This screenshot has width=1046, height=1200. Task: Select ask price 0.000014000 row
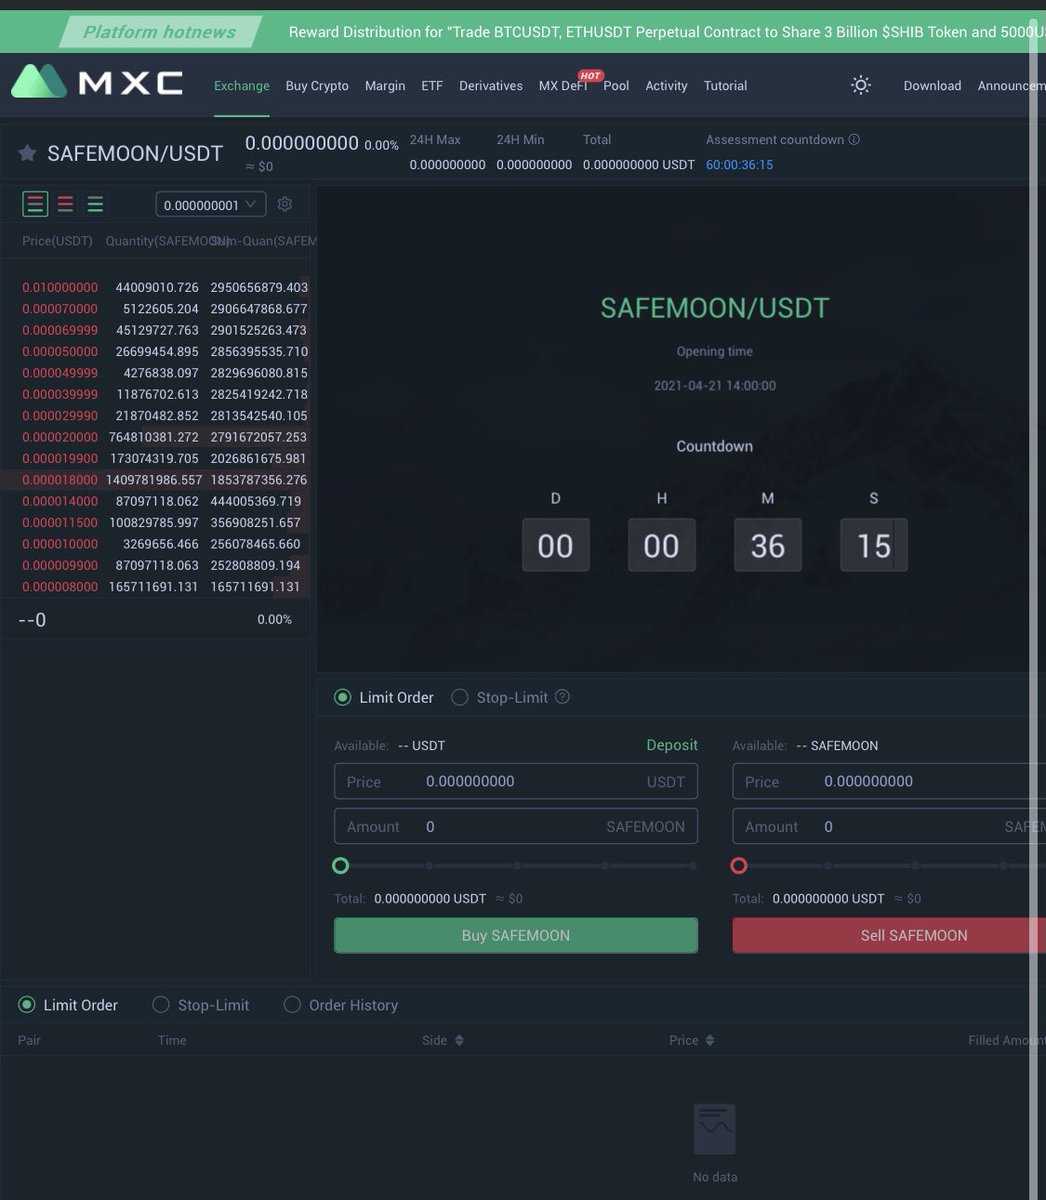click(156, 502)
